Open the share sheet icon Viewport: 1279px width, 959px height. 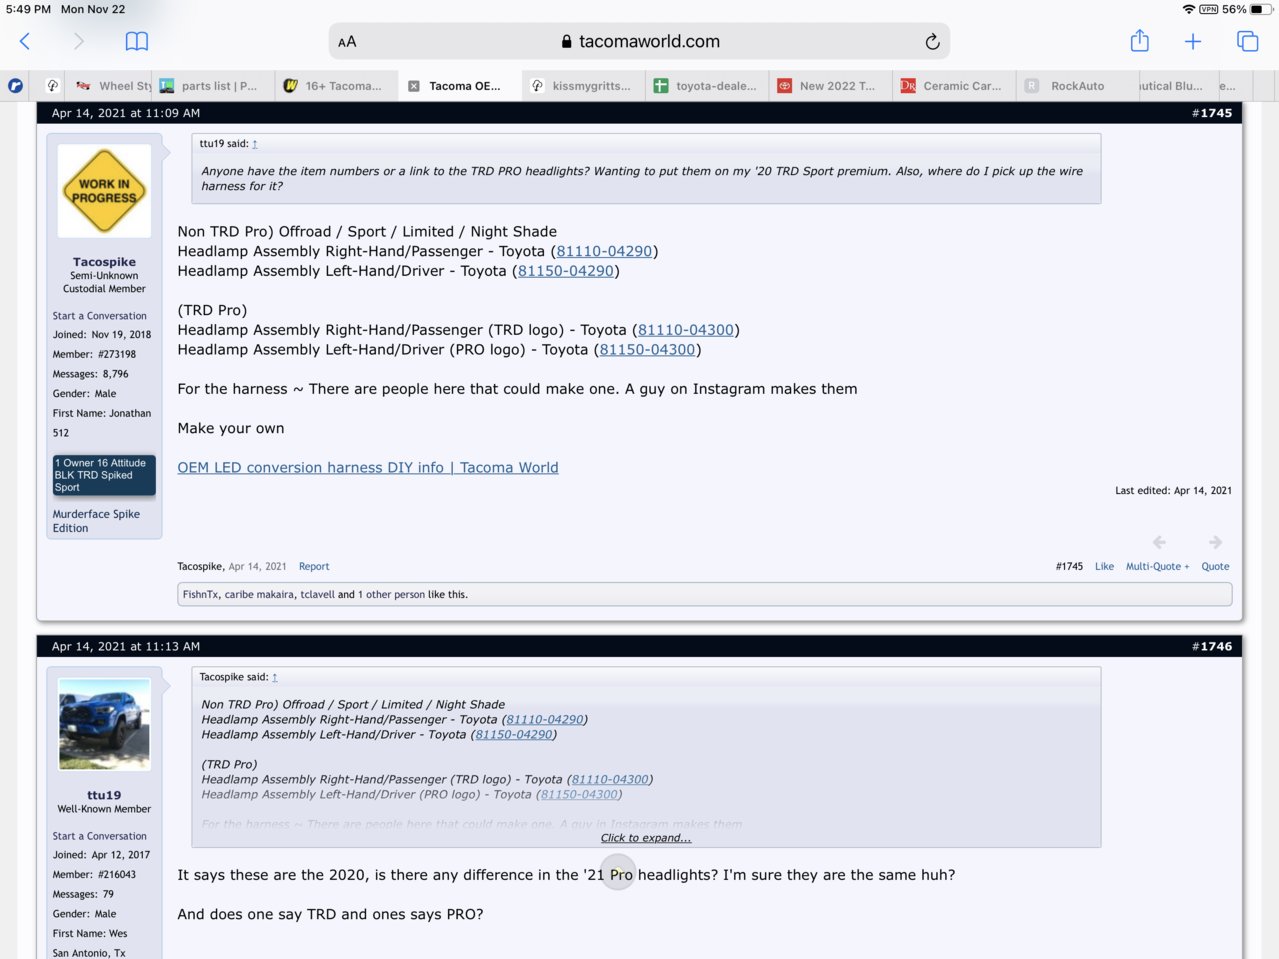[1139, 41]
